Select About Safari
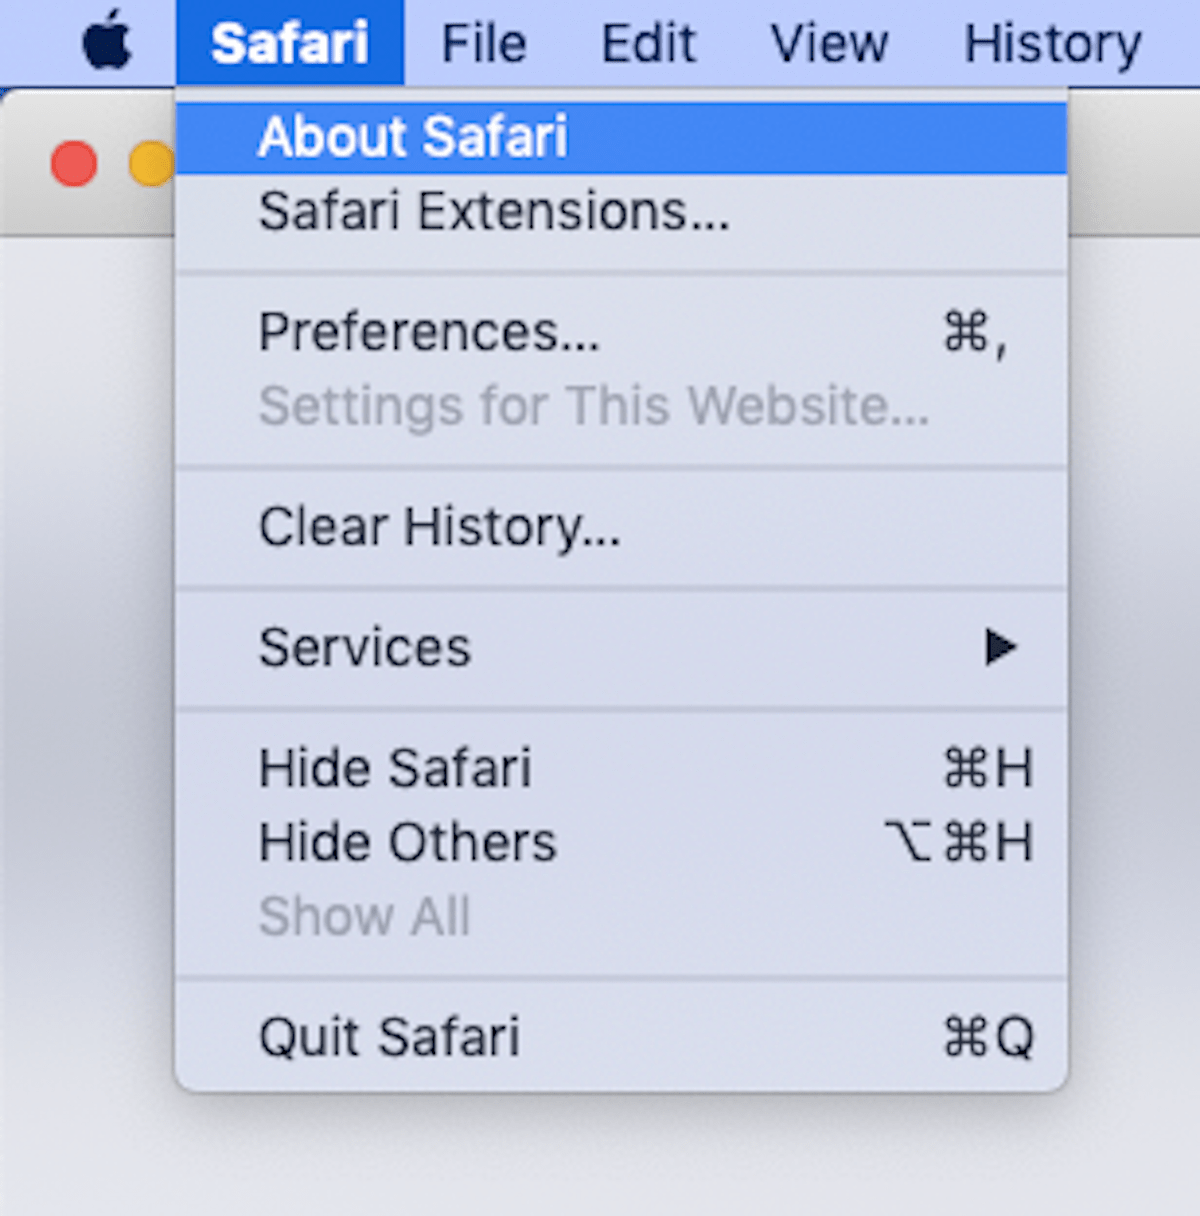This screenshot has width=1200, height=1216. click(413, 137)
